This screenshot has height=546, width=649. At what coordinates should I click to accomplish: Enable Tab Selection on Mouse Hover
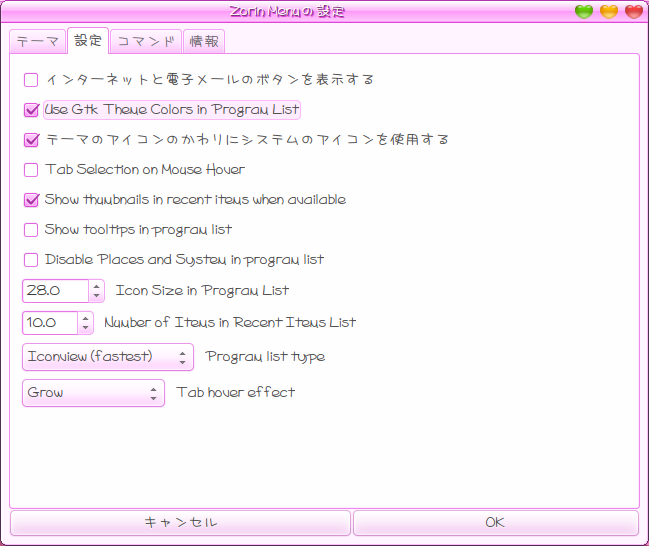coord(31,170)
